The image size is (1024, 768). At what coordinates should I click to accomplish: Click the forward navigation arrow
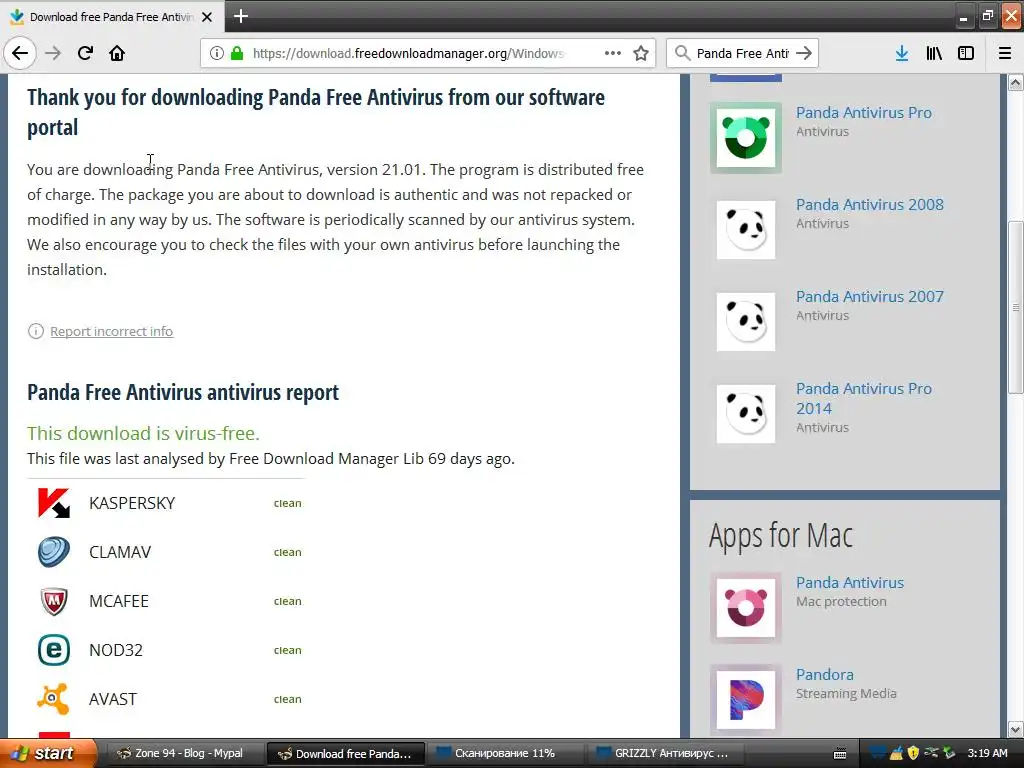coord(53,53)
